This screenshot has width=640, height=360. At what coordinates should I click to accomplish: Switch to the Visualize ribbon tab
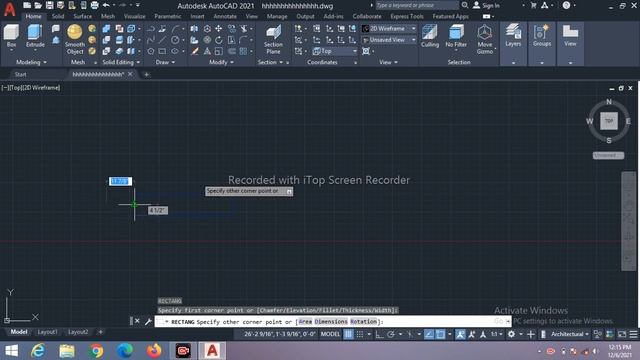[135, 16]
